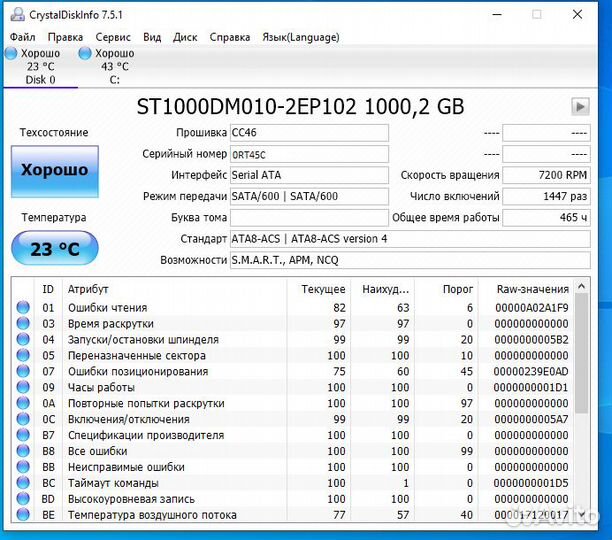Screen dimensions: 612x540
Task: Click raw value 0000000001D1
Action: click(x=531, y=387)
